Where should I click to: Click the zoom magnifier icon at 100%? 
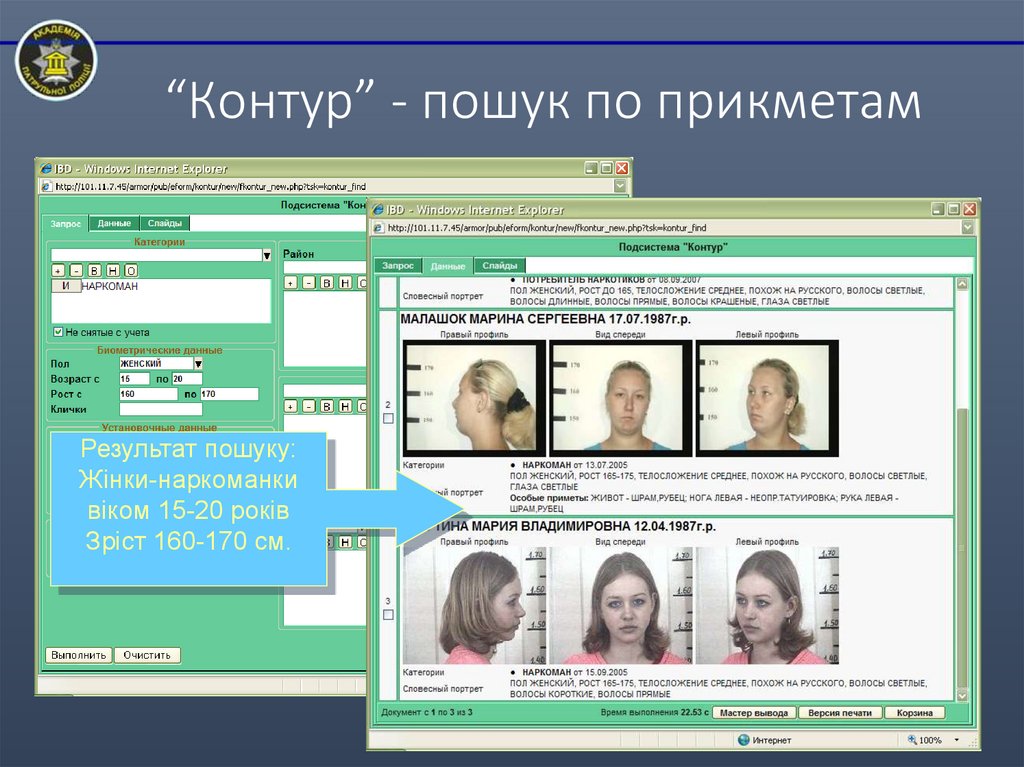pos(912,740)
